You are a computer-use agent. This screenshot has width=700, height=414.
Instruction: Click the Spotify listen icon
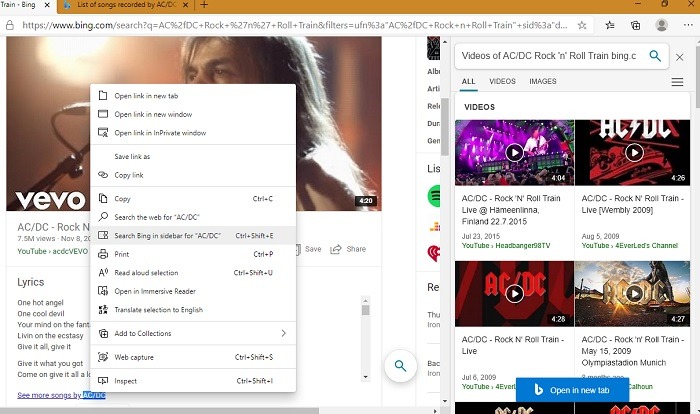coord(434,196)
